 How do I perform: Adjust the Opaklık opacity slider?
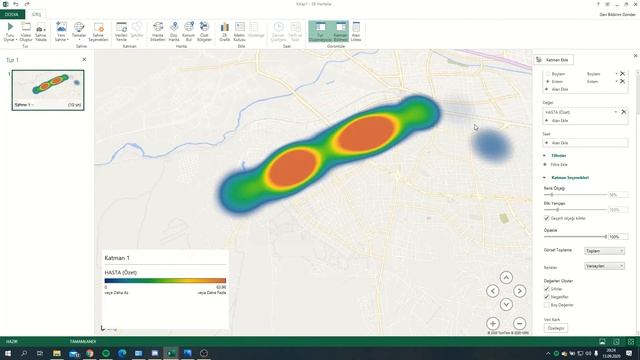tap(606, 237)
